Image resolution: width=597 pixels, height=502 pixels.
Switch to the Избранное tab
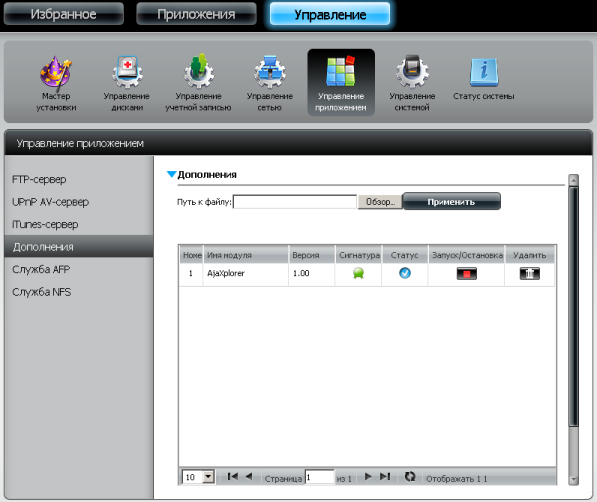(x=64, y=14)
